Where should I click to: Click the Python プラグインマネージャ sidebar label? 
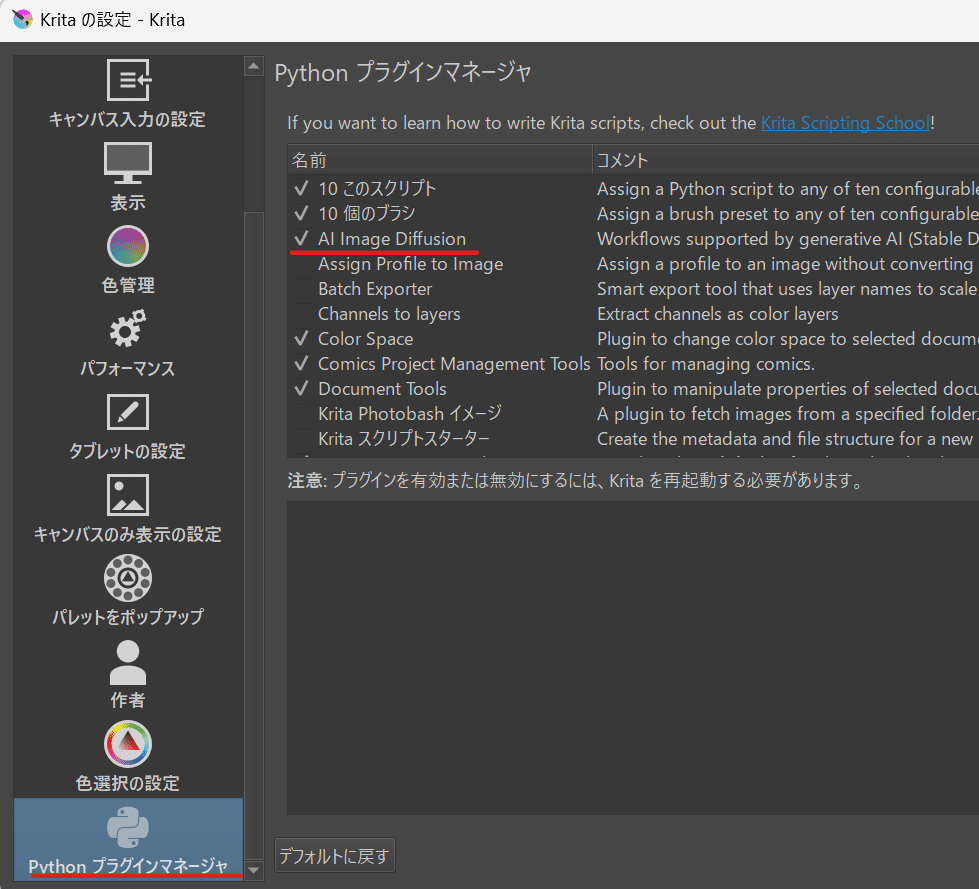pyautogui.click(x=128, y=866)
